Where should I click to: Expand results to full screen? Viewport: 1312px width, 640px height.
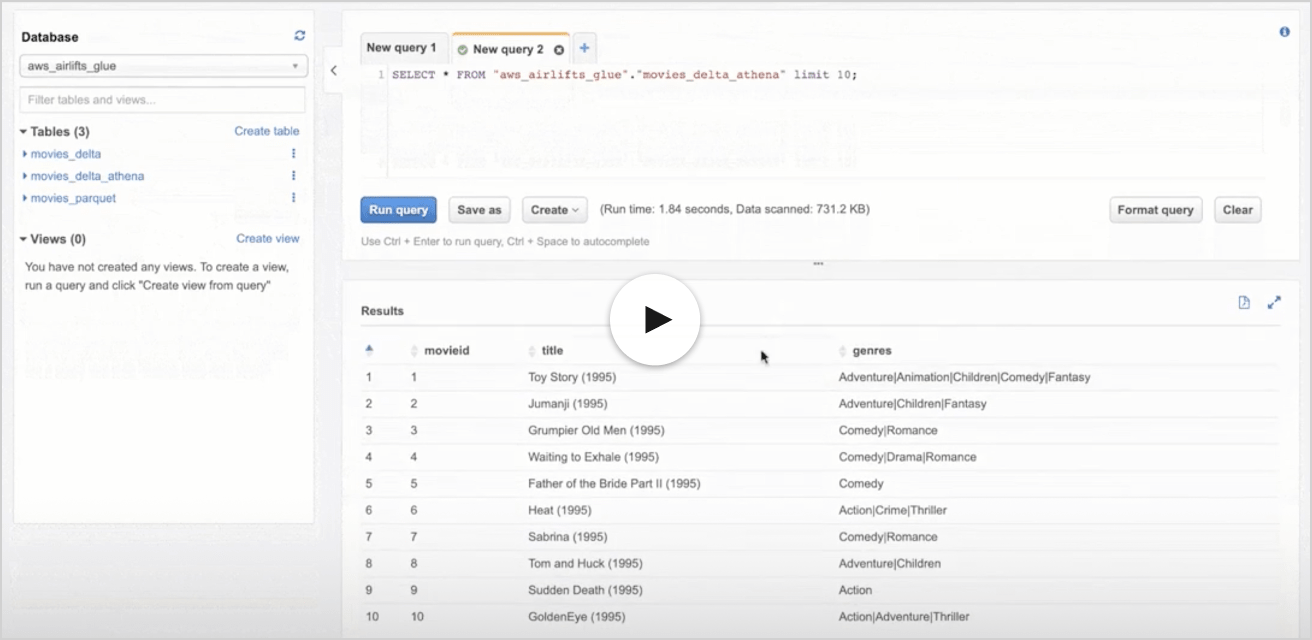[x=1274, y=303]
